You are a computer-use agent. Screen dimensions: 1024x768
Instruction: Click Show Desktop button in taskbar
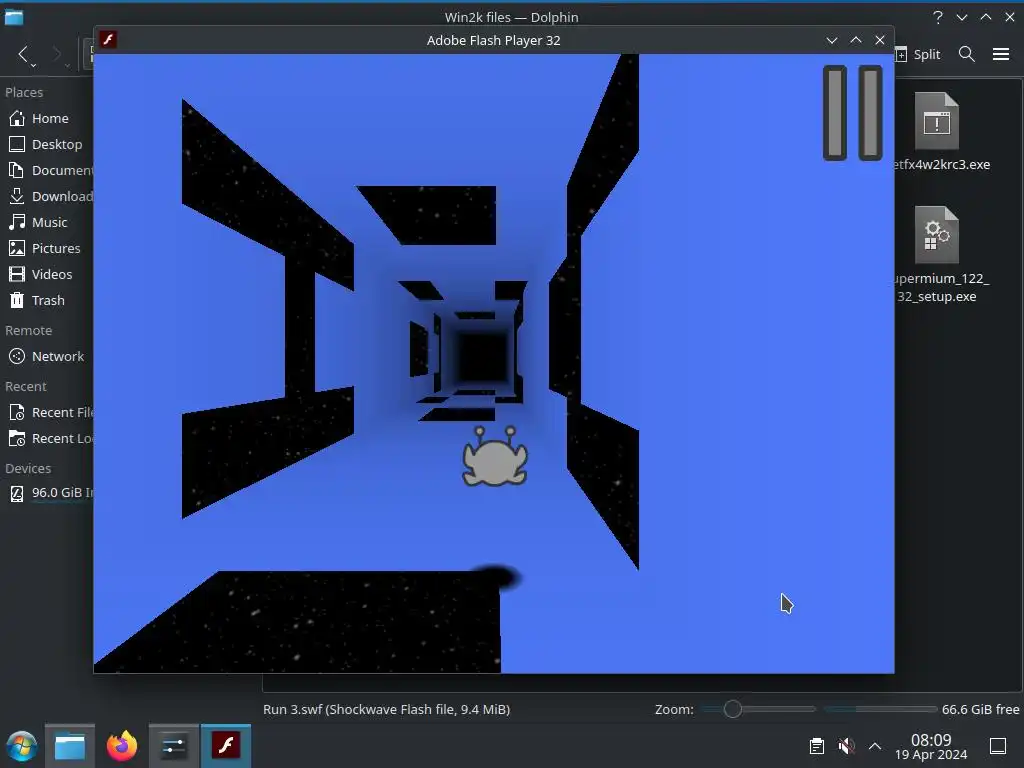click(x=998, y=746)
